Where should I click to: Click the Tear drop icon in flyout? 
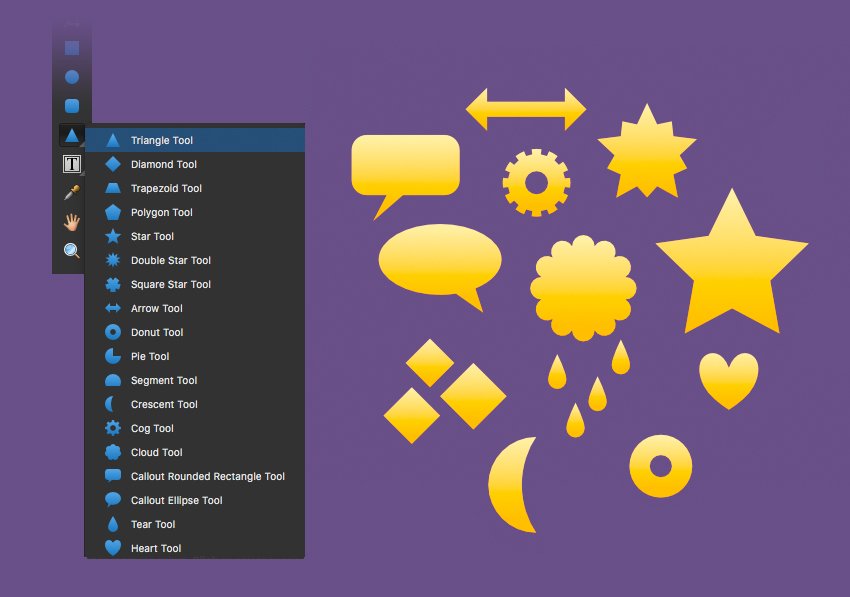pyautogui.click(x=113, y=524)
